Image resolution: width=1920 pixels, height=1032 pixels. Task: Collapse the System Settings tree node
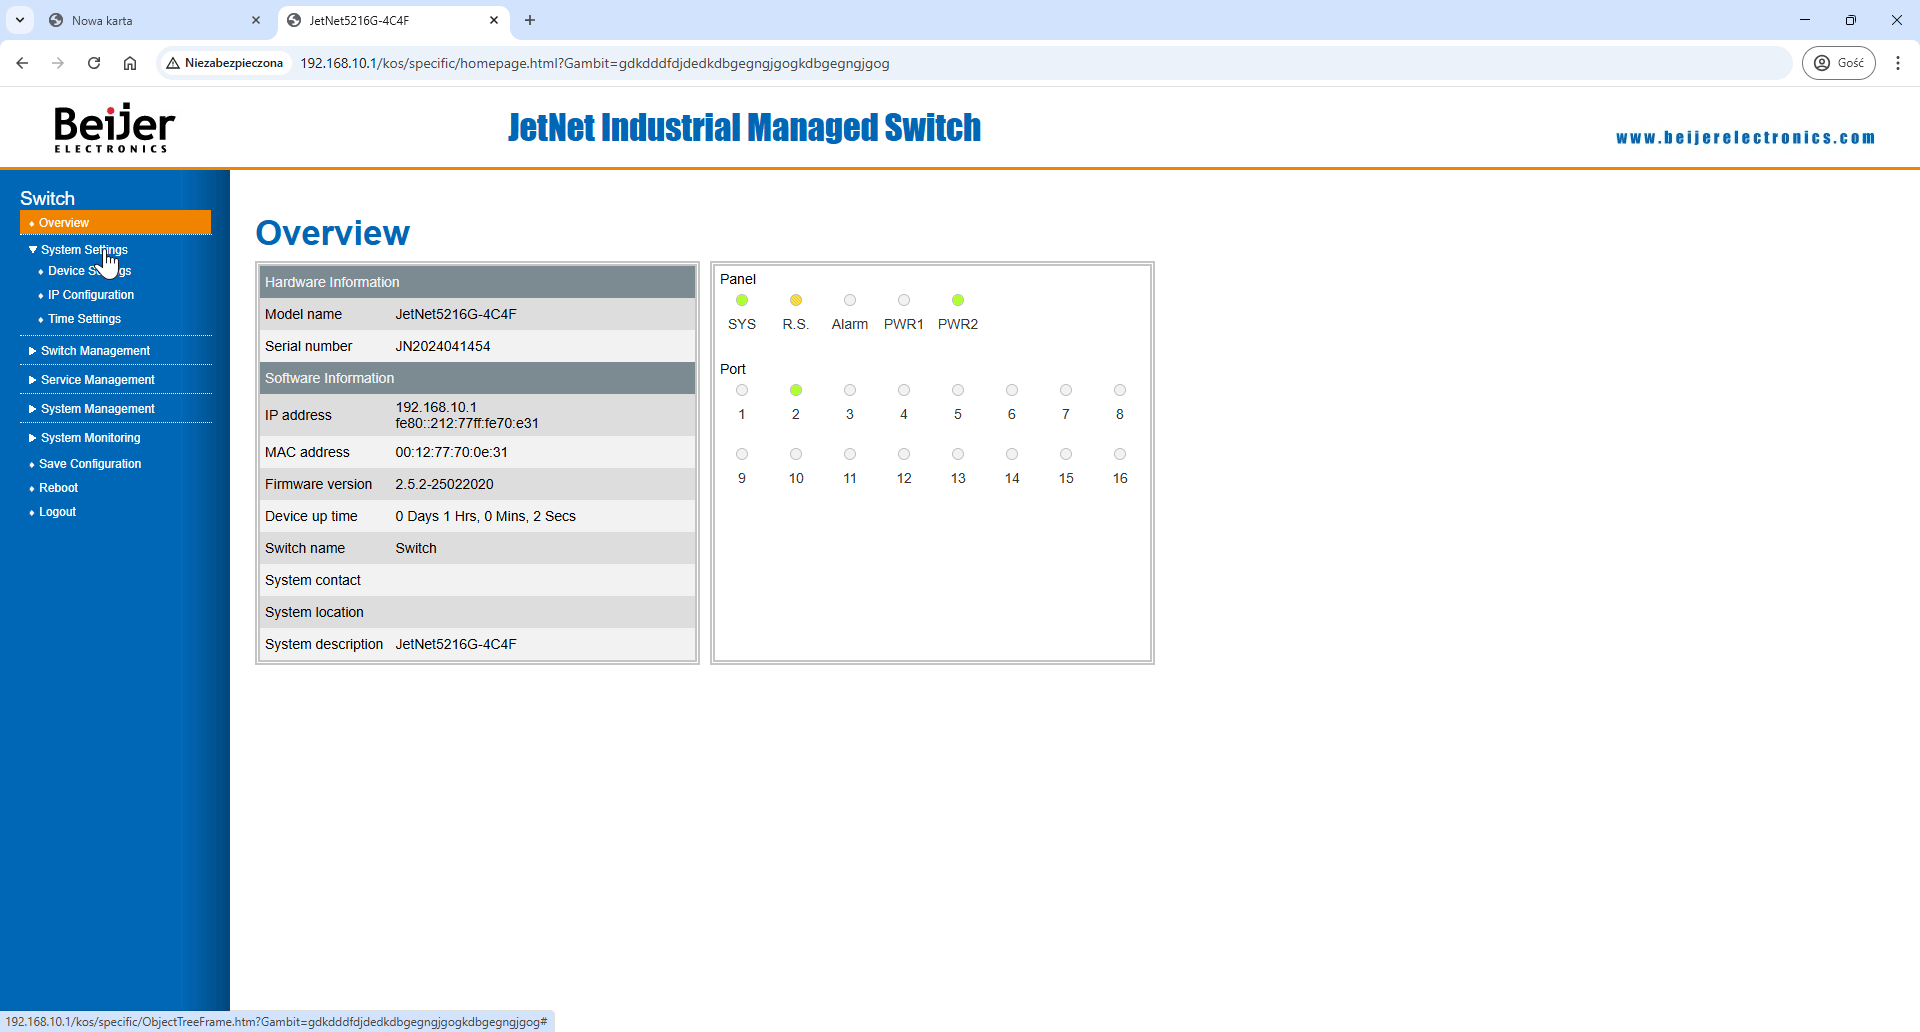pyautogui.click(x=33, y=250)
